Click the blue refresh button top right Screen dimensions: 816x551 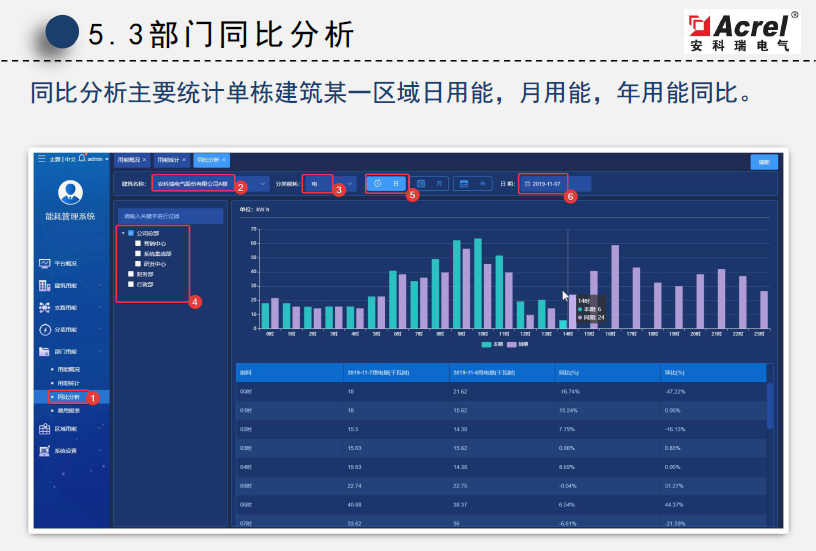click(764, 162)
